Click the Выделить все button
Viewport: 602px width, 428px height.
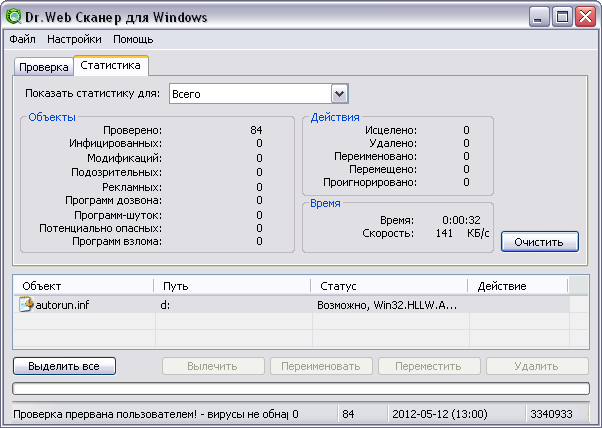[64, 366]
